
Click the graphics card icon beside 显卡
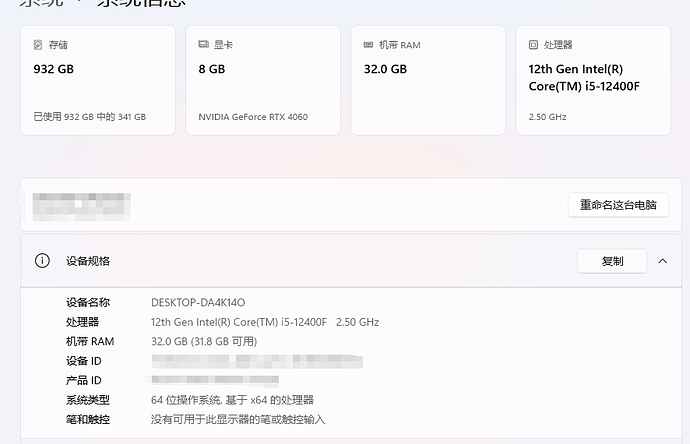coord(203,44)
